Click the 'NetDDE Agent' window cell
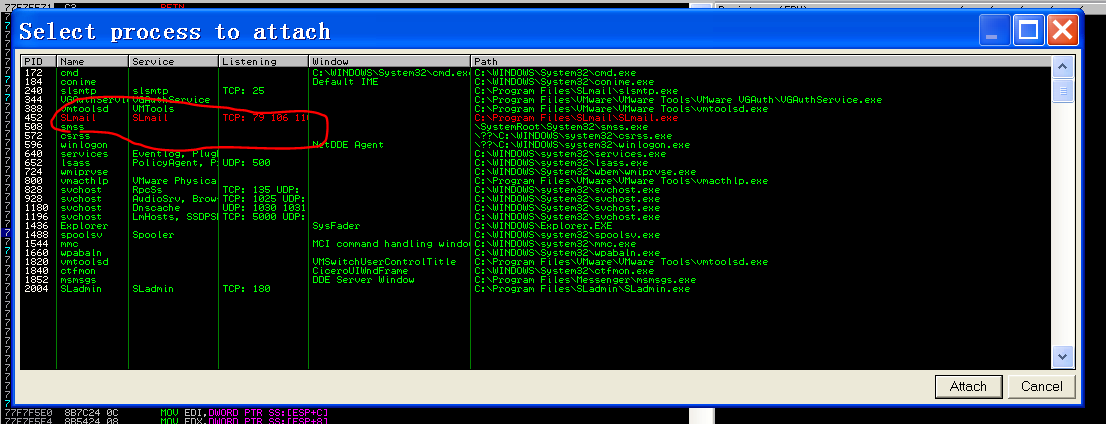 pos(348,145)
